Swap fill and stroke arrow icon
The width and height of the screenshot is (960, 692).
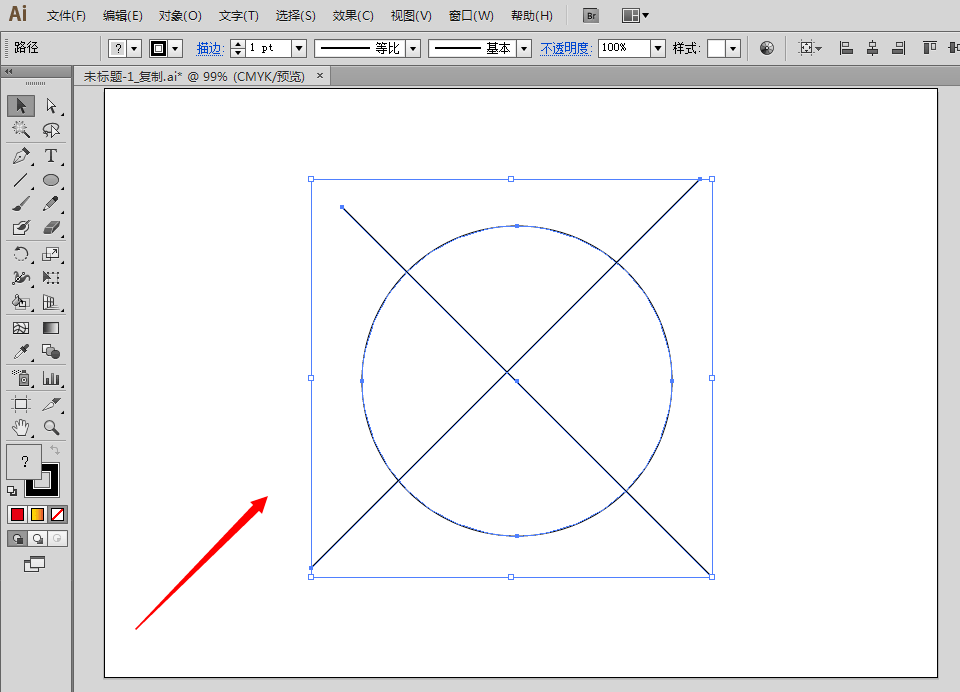pos(54,450)
